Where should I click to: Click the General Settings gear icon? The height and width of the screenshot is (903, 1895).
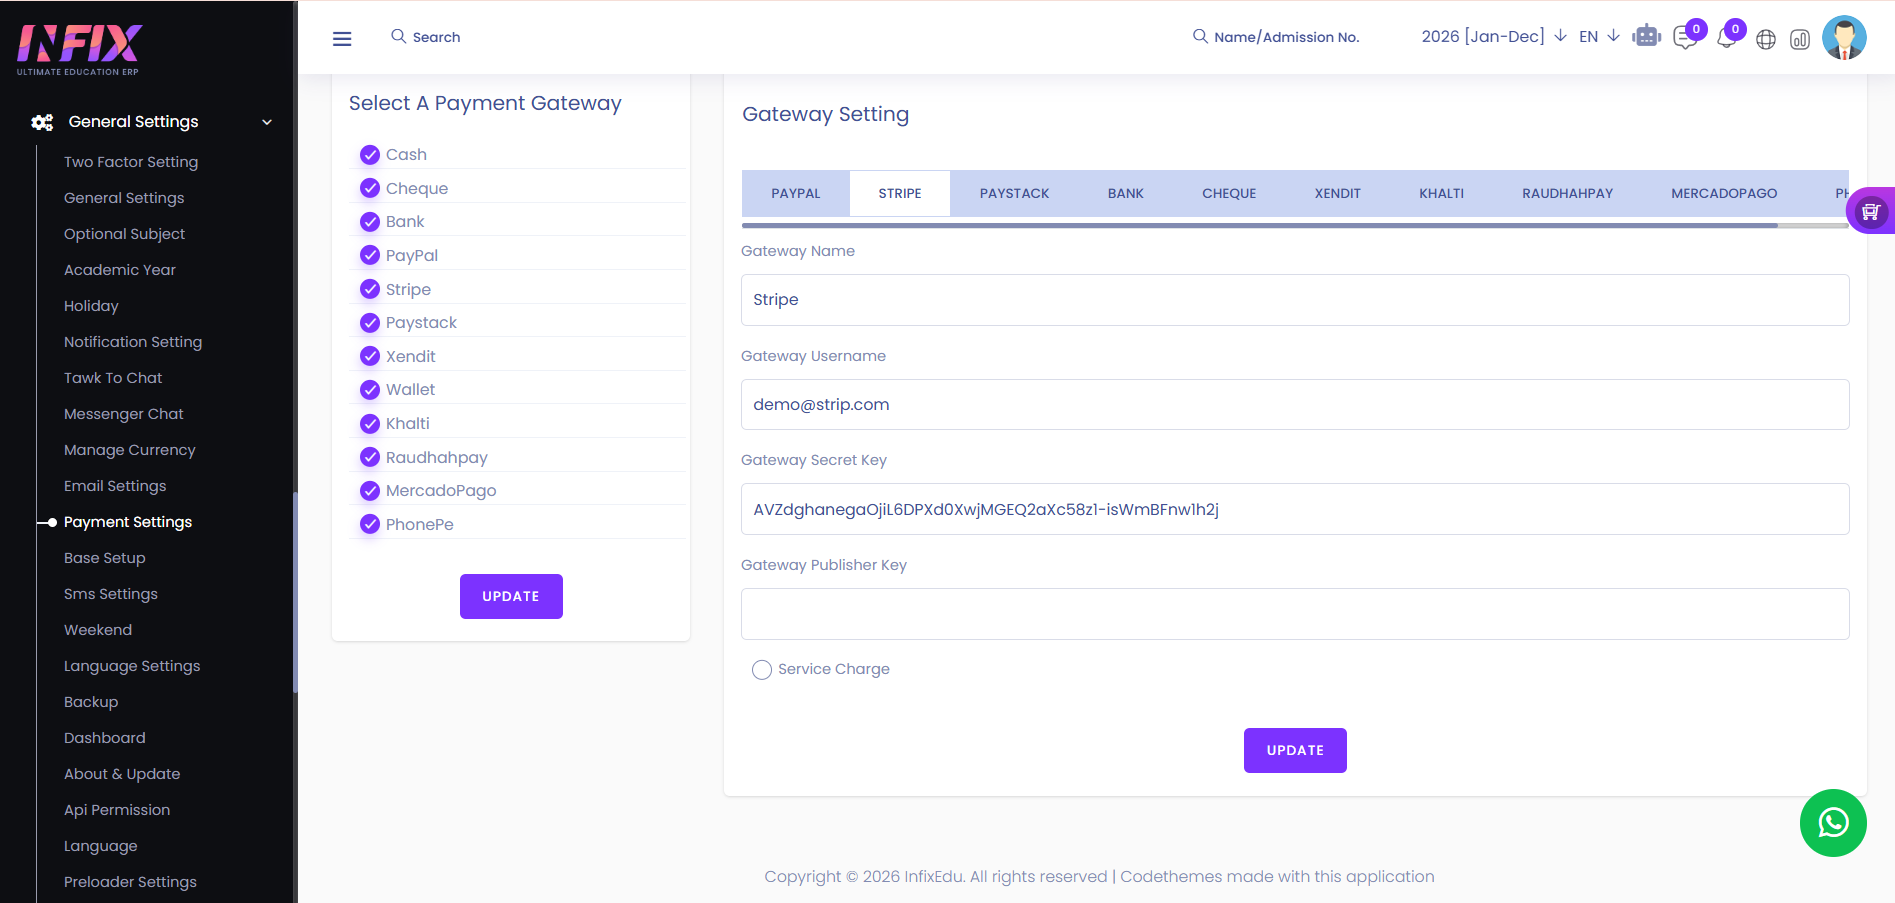[x=42, y=122]
